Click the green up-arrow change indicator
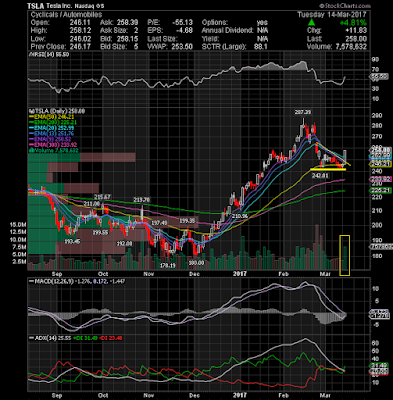 click(x=311, y=23)
